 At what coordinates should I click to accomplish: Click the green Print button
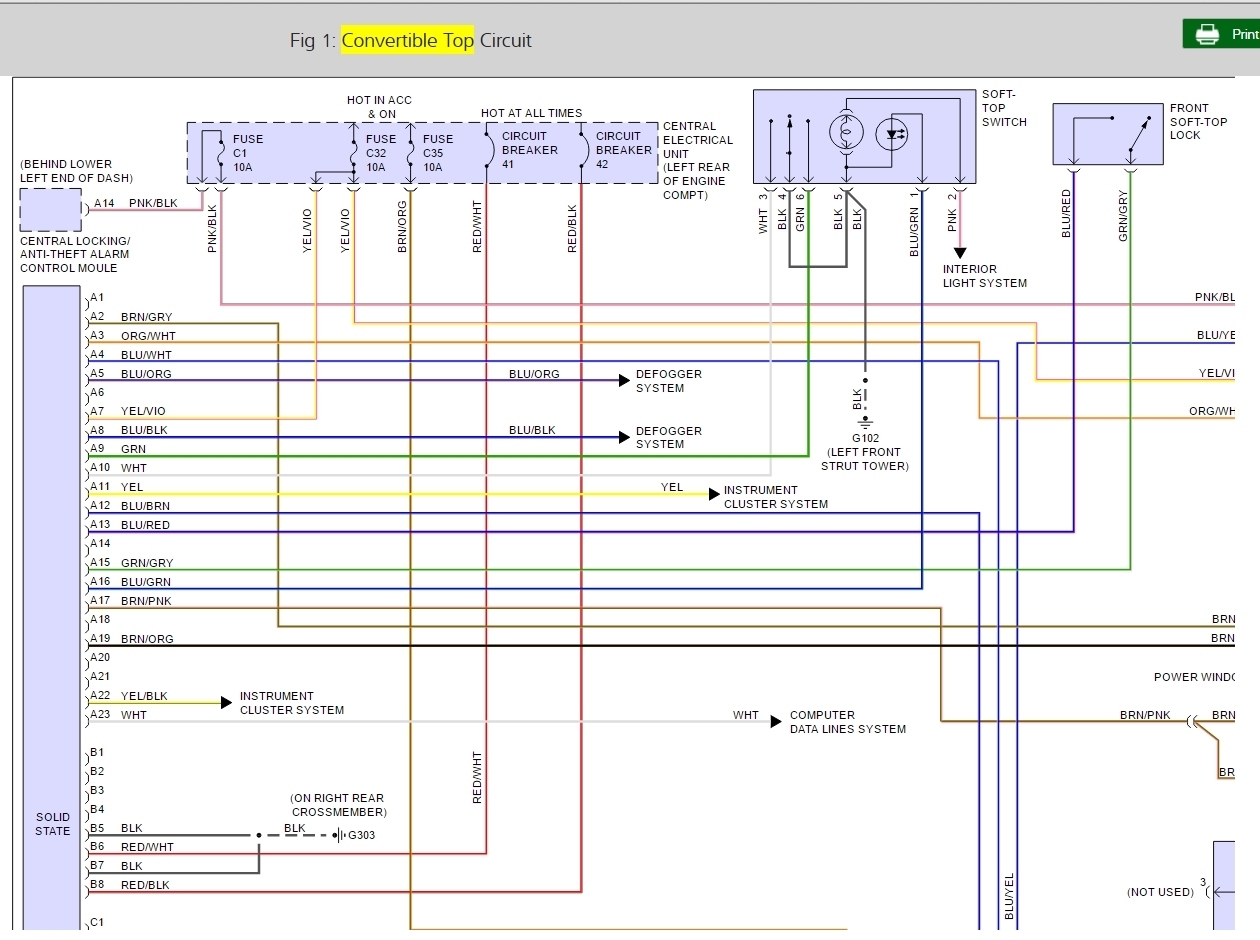(1221, 34)
